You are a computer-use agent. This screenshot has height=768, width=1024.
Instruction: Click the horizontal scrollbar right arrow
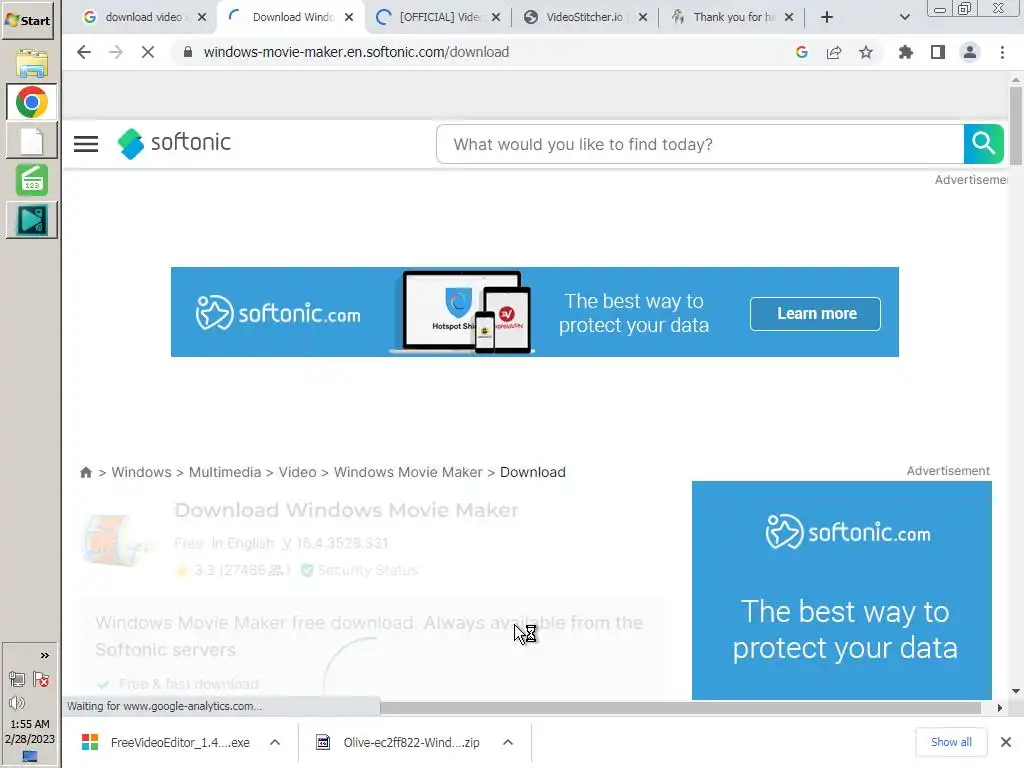[1000, 708]
